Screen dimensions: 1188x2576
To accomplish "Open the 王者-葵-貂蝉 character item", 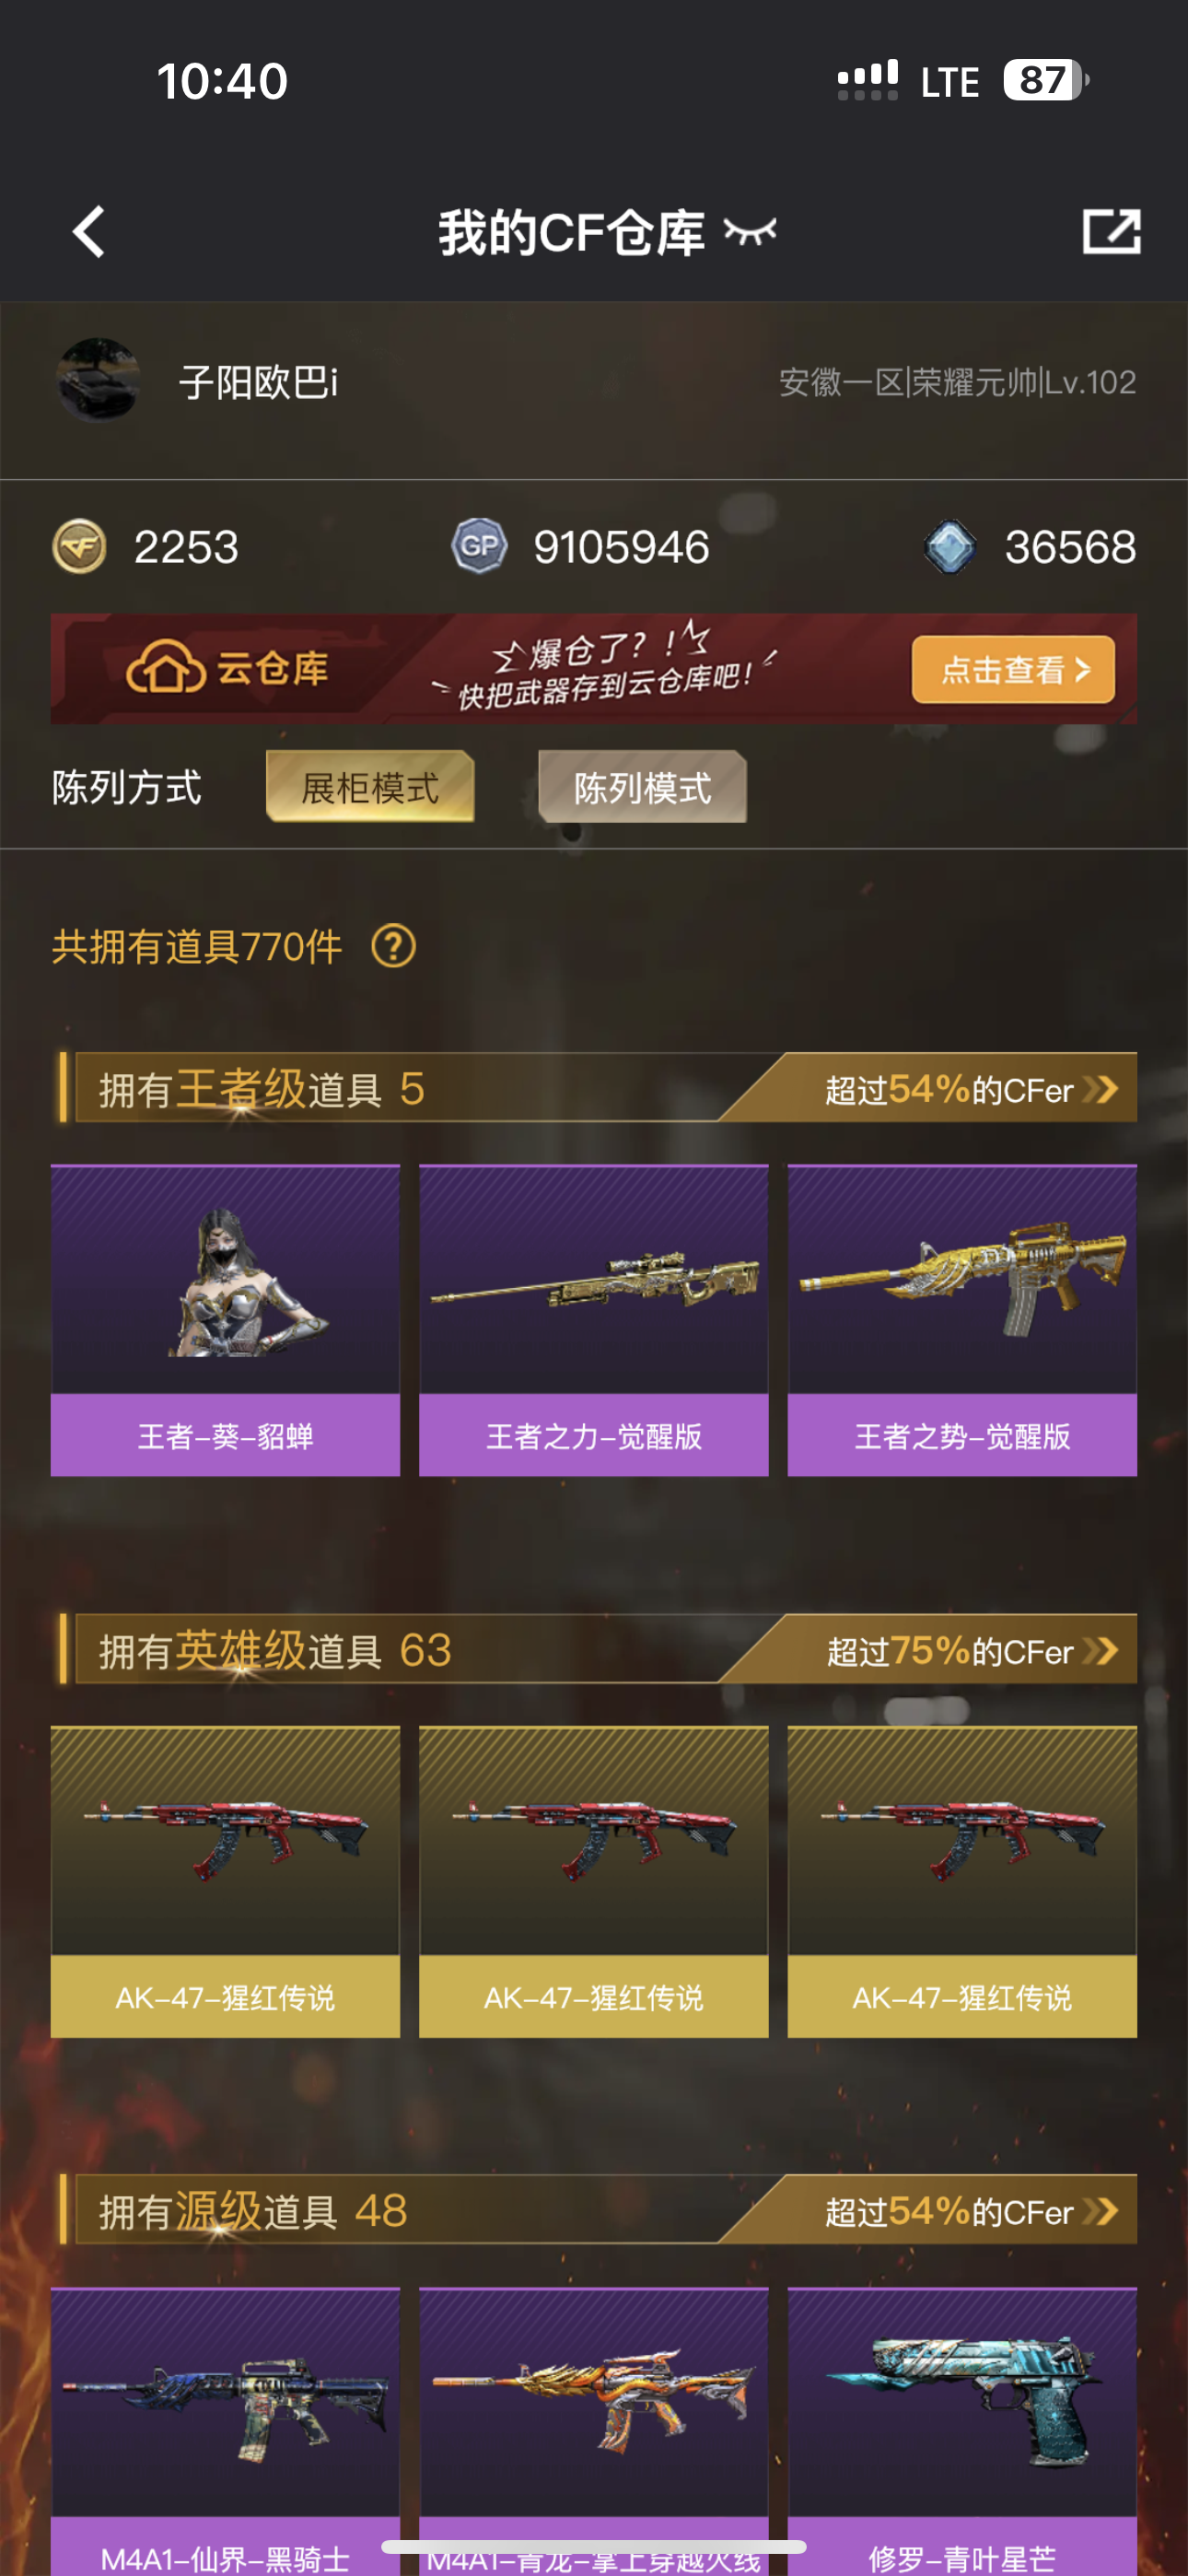I will point(225,1320).
